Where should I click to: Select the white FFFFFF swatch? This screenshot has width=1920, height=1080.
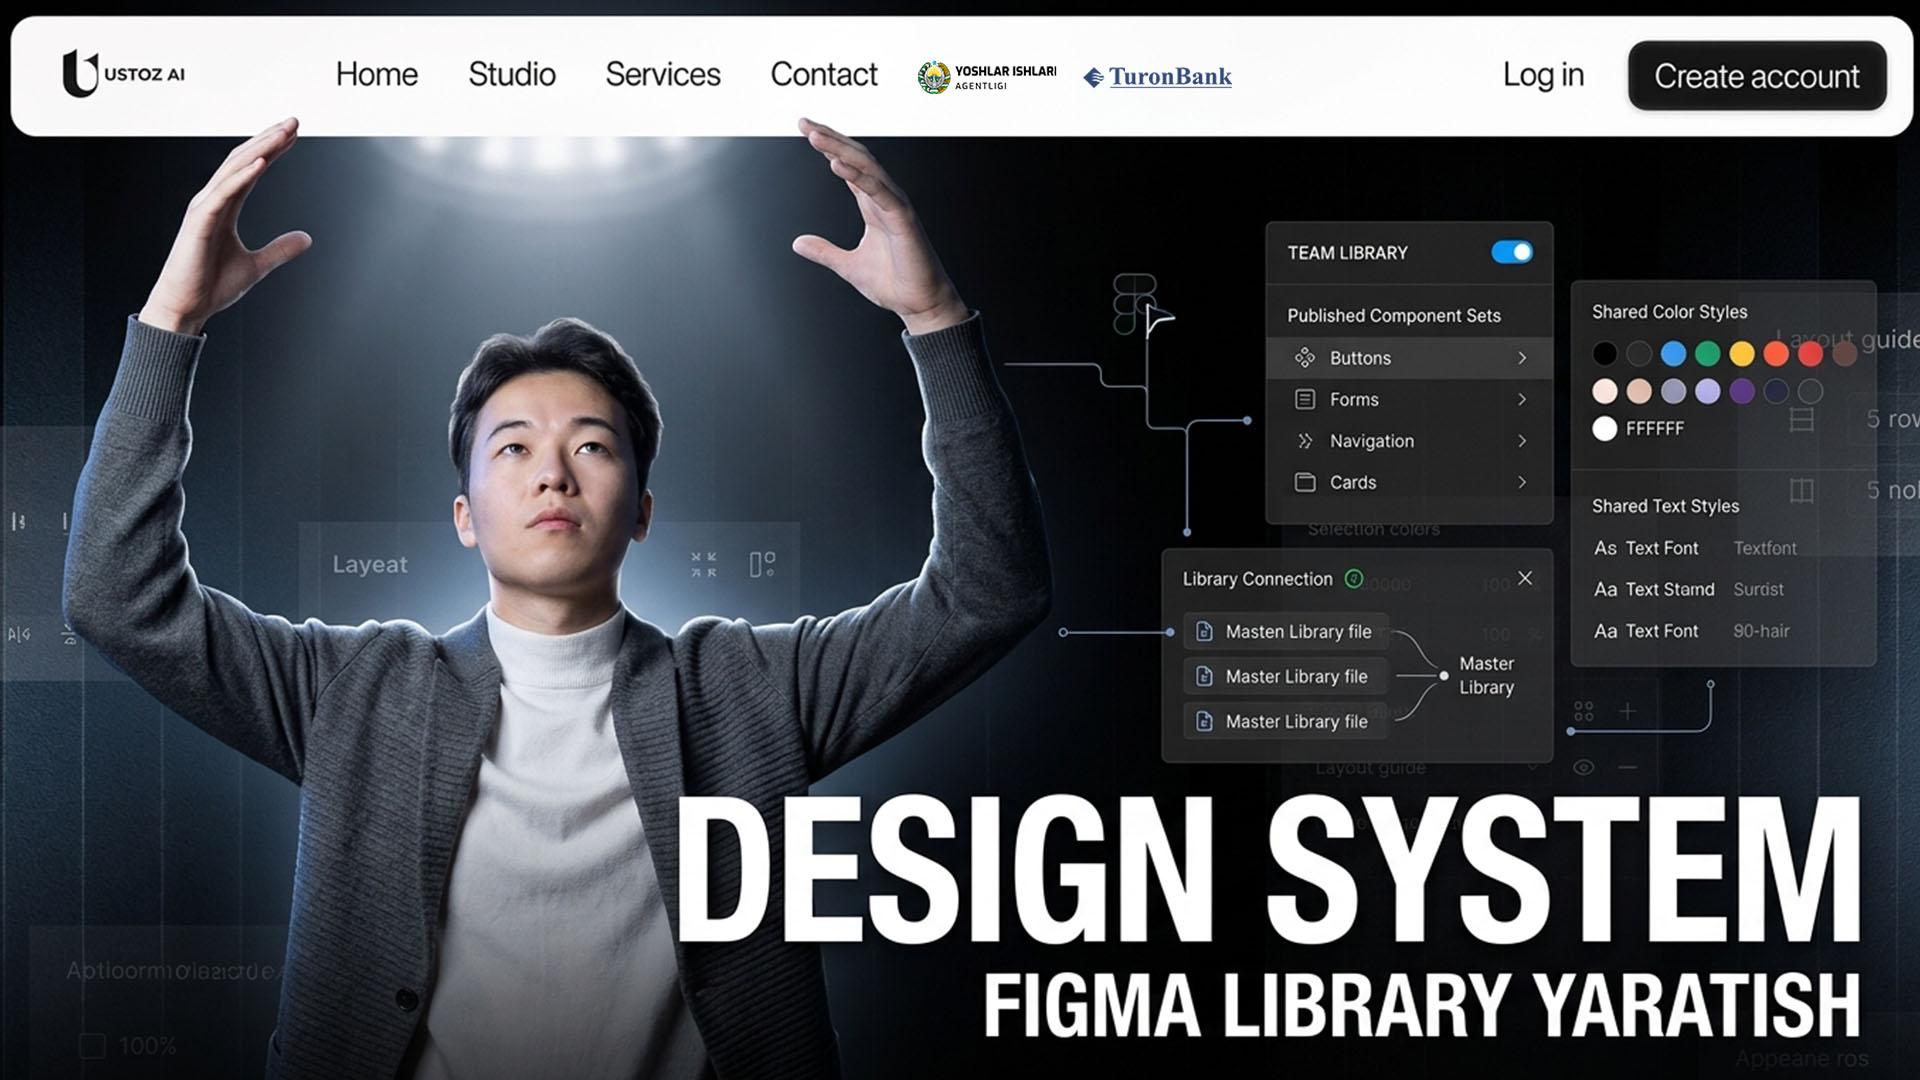tap(1605, 429)
